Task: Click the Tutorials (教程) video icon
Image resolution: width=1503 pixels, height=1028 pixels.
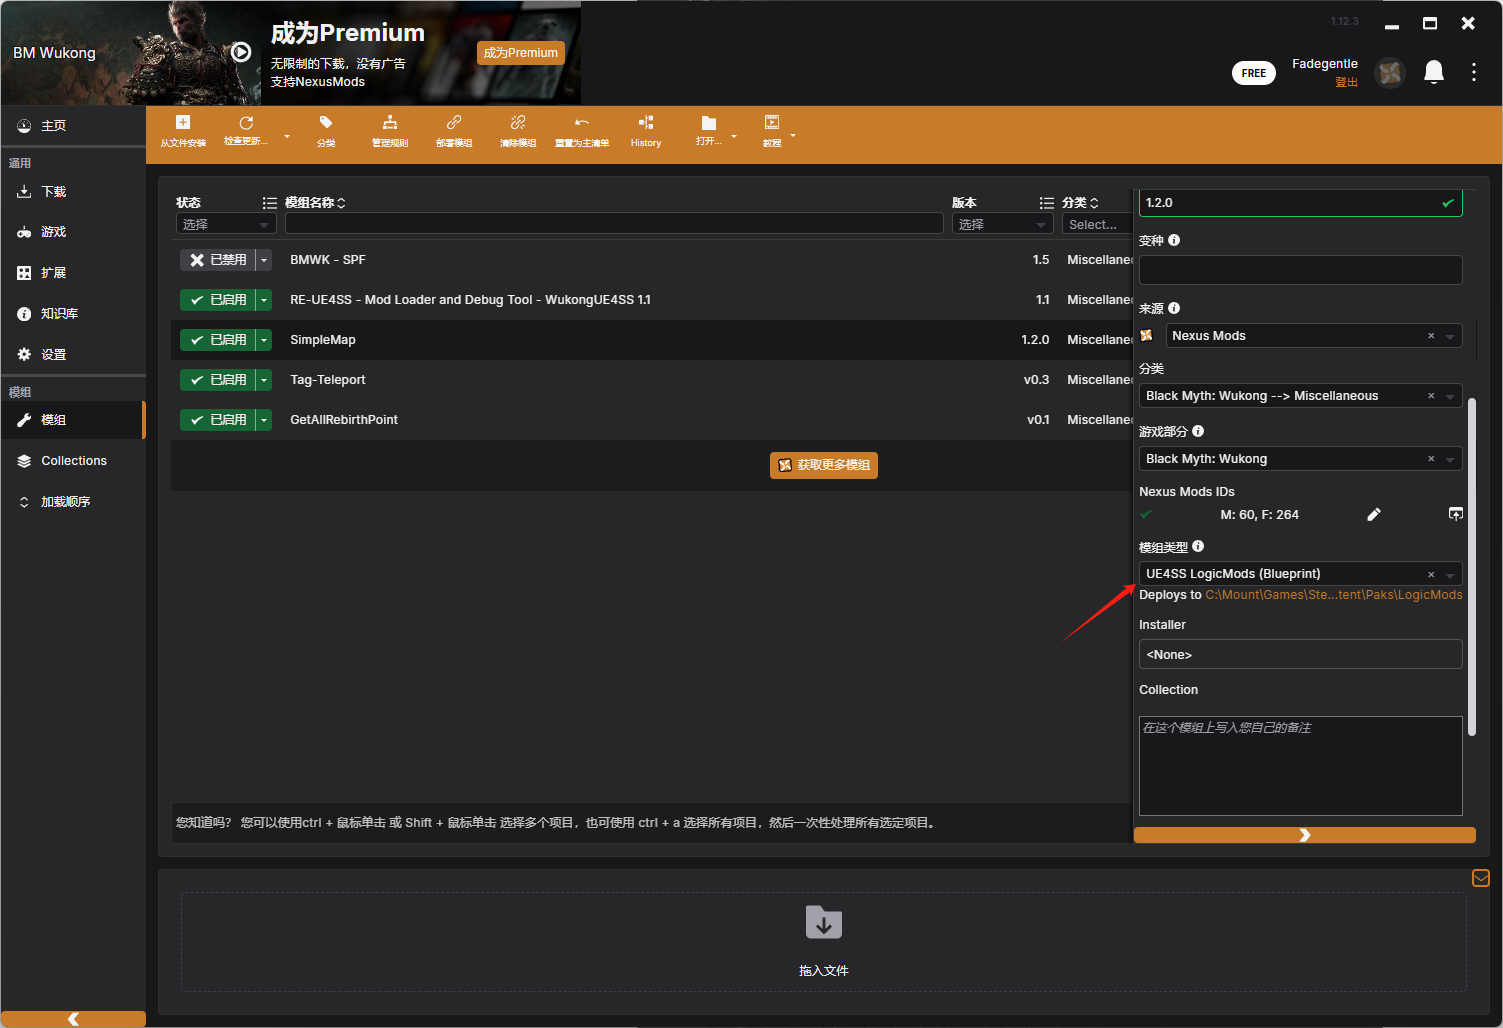Action: (772, 123)
